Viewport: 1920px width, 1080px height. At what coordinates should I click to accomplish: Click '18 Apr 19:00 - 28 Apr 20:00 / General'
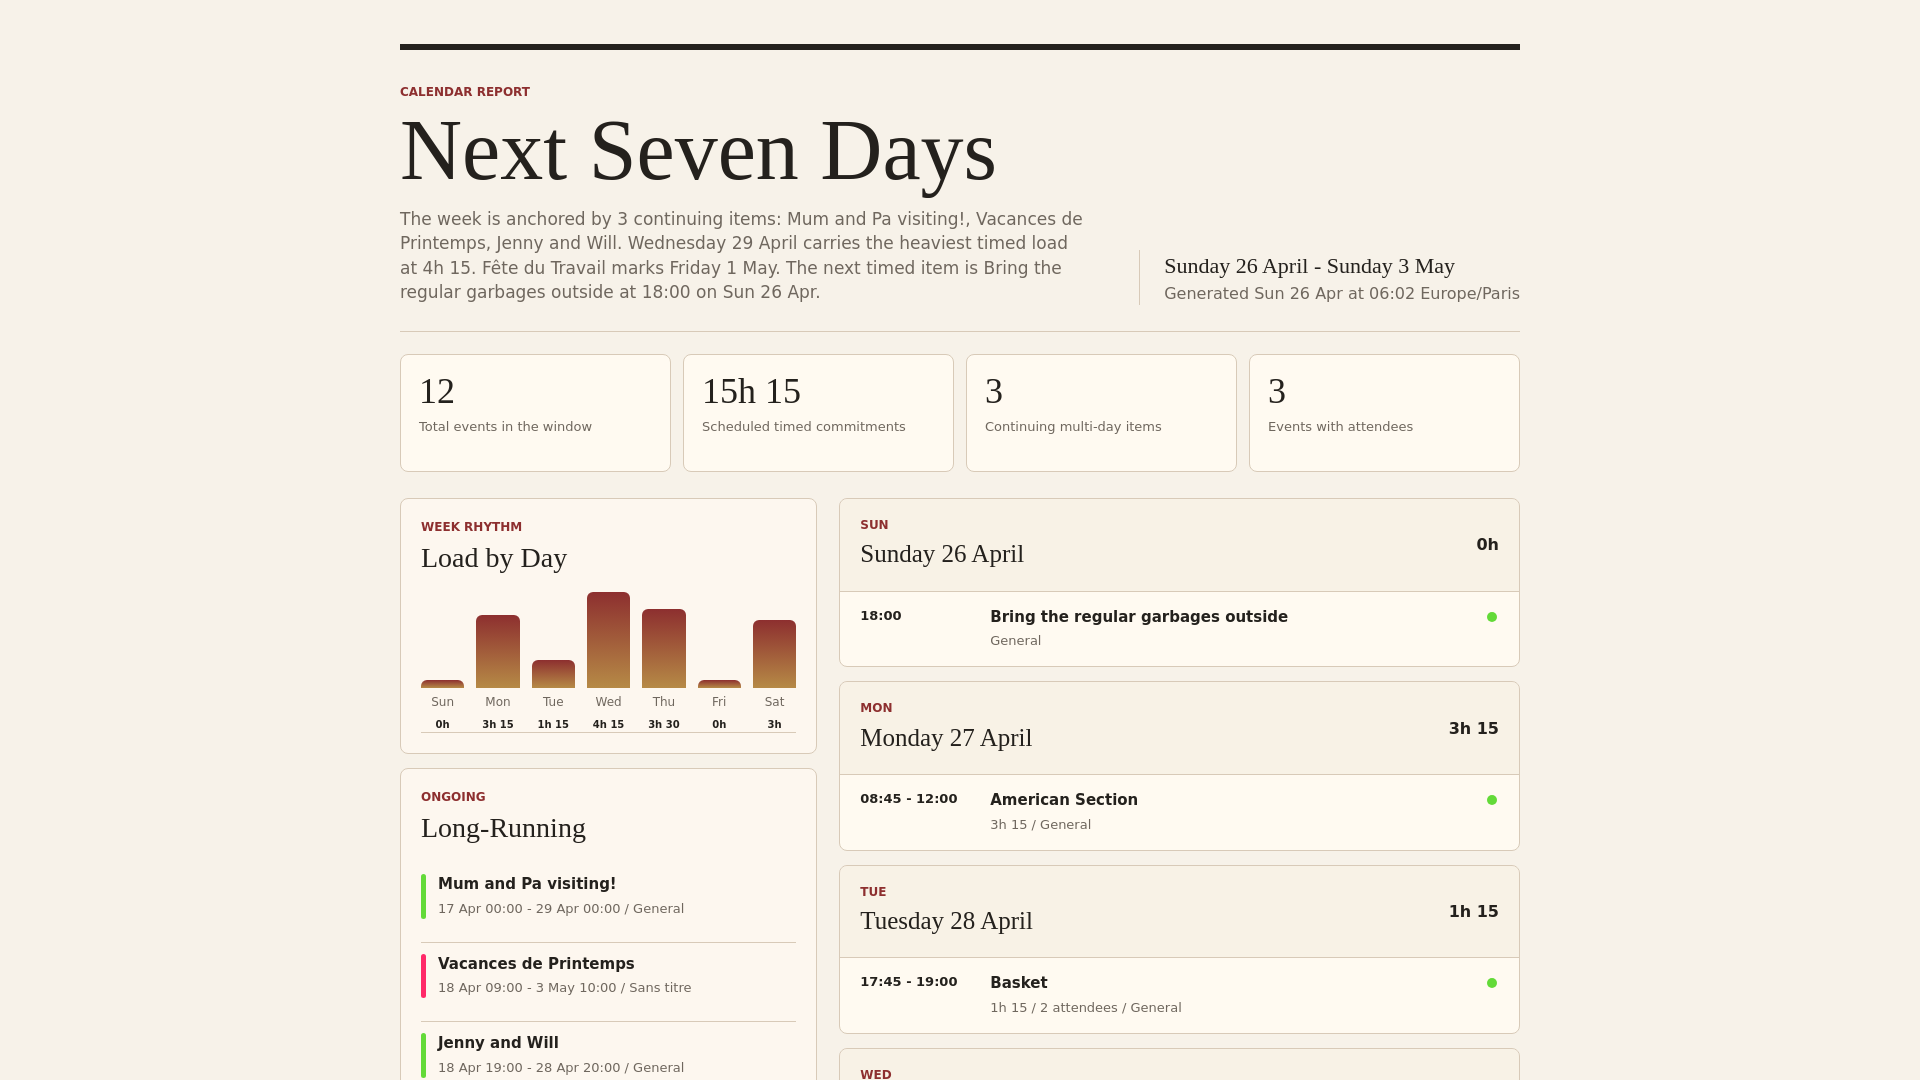click(x=561, y=1068)
